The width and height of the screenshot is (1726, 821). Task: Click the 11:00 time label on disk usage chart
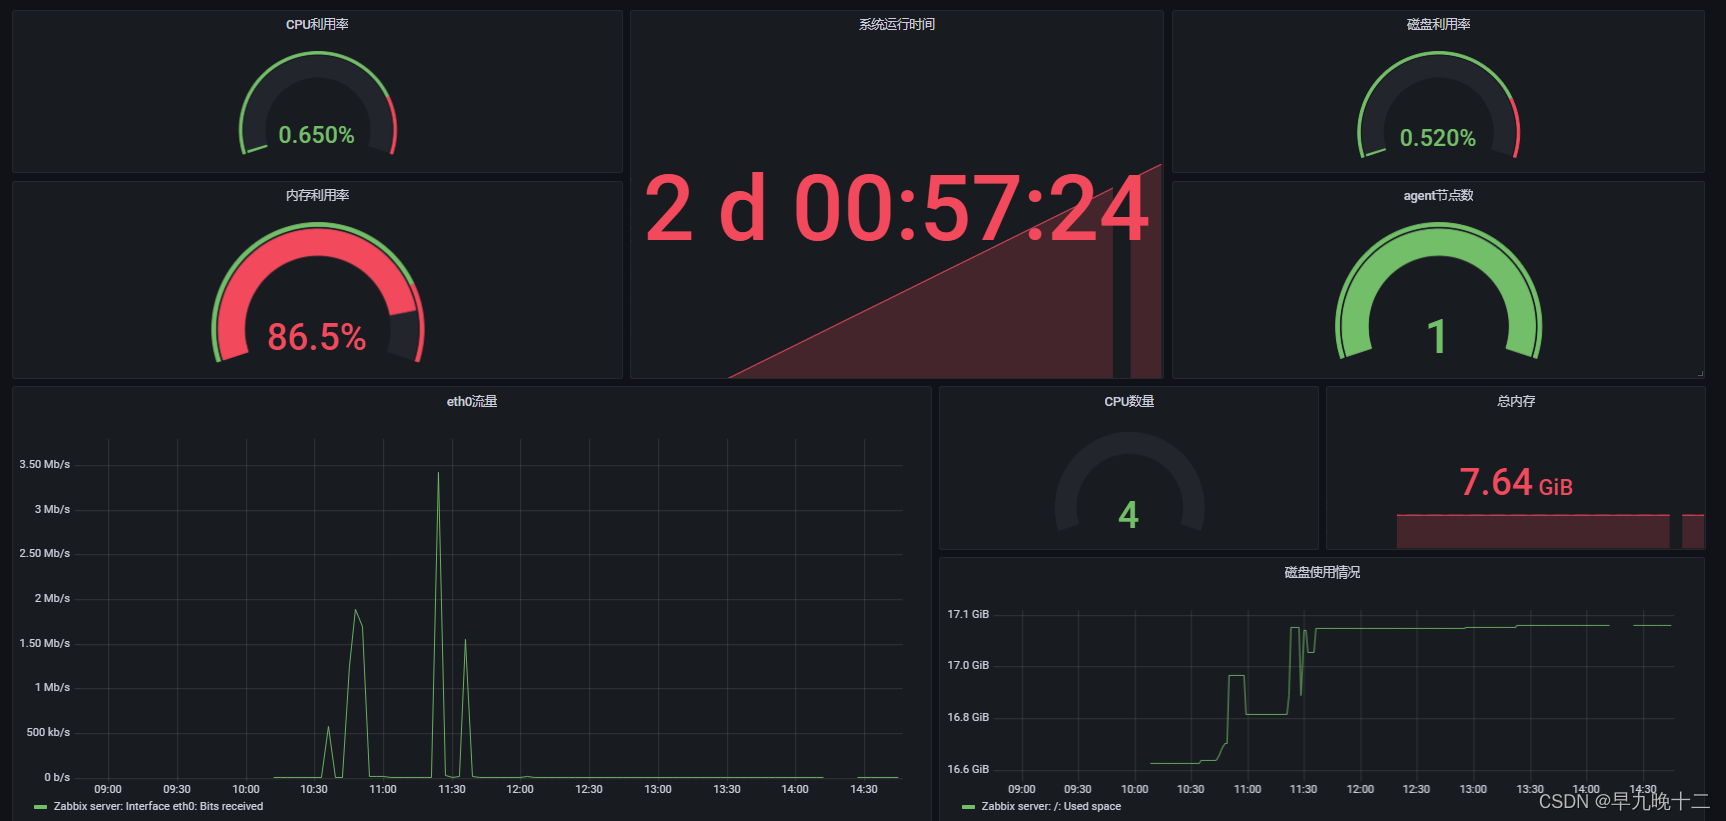click(x=1247, y=789)
